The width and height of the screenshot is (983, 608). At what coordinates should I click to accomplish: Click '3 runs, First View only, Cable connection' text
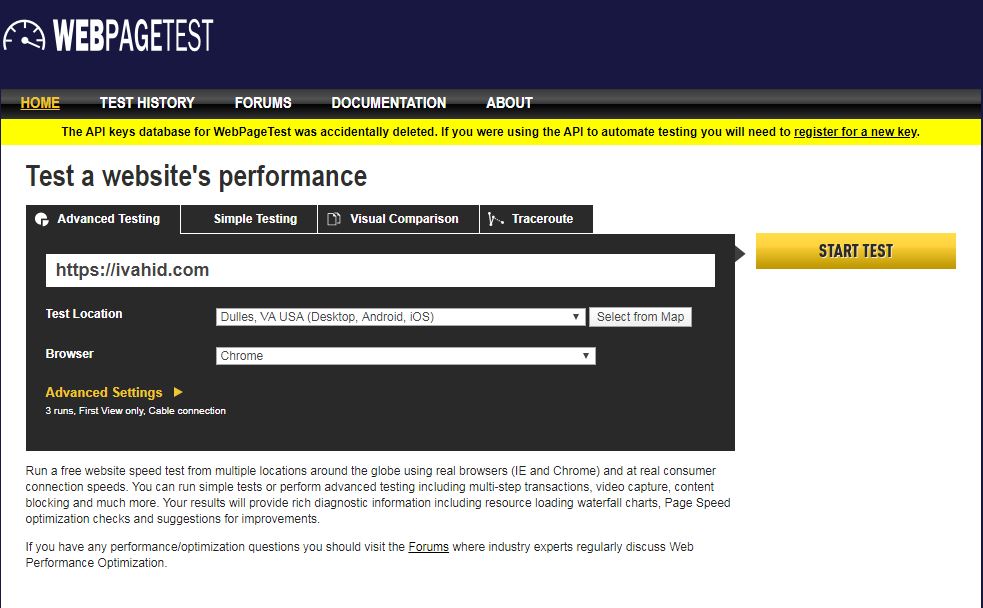coord(135,411)
